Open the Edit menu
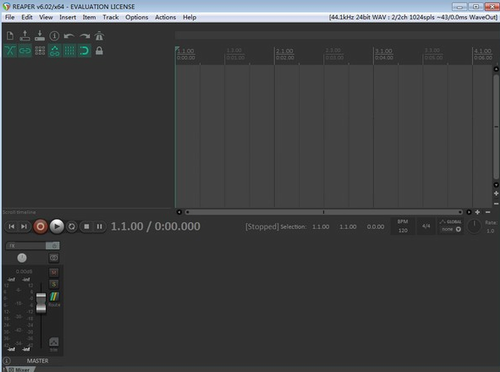The height and width of the screenshot is (372, 500). pyautogui.click(x=27, y=17)
